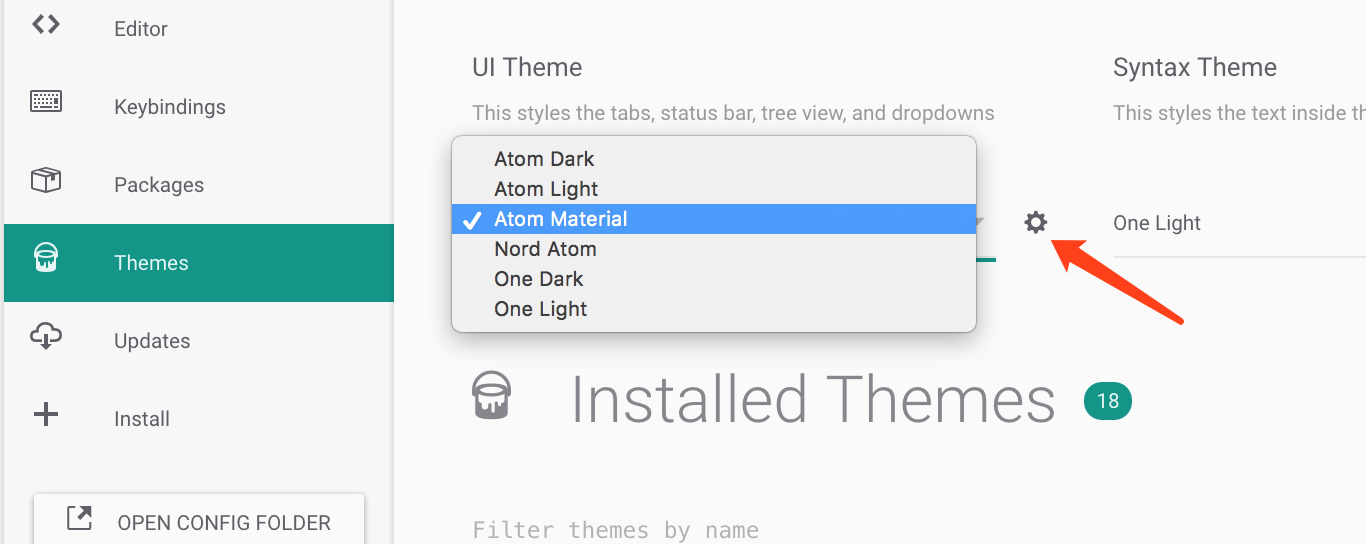Click the Themes paint bucket sidebar icon
The image size is (1366, 544).
[46, 259]
